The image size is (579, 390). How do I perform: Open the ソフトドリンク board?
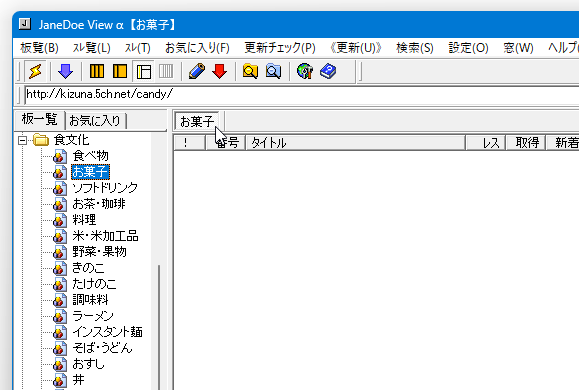click(105, 188)
